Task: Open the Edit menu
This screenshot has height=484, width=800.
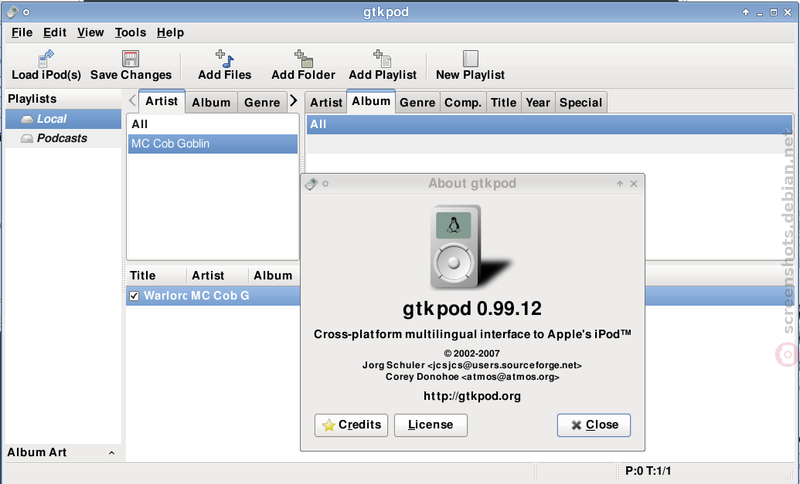Action: [x=55, y=33]
